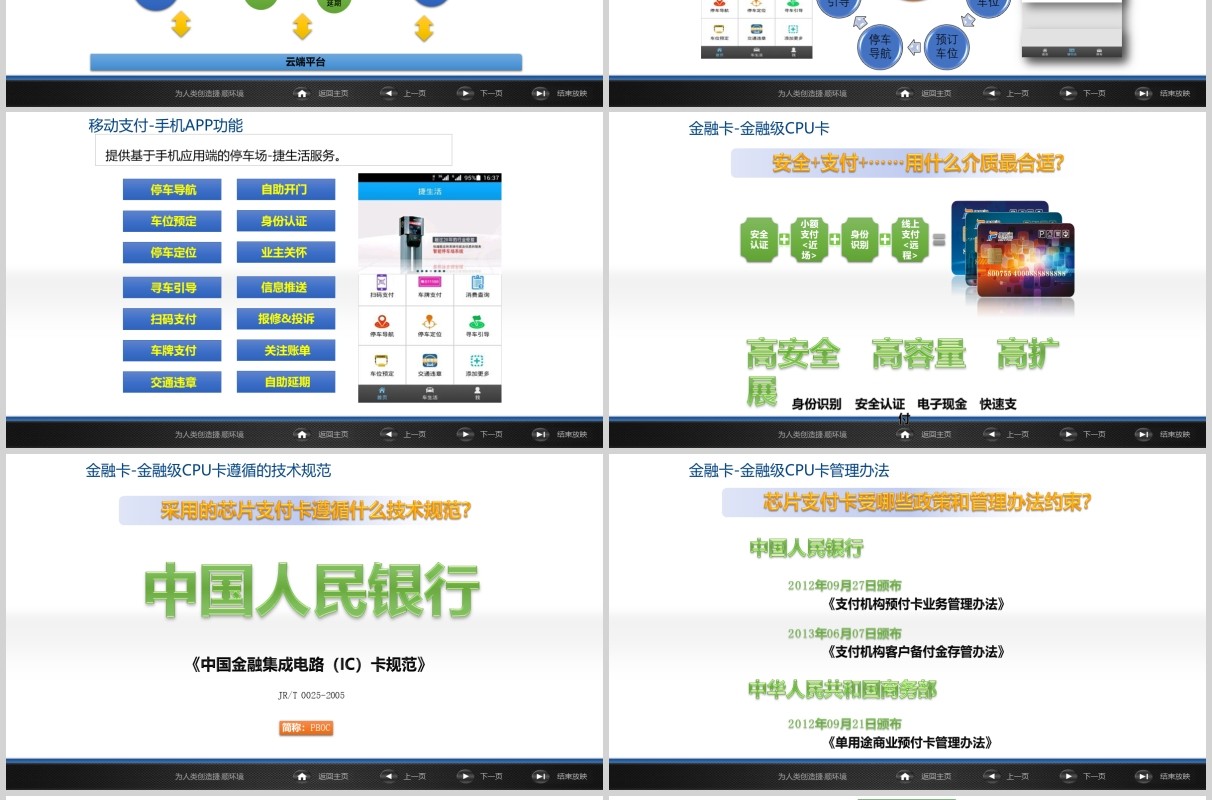Click the blue 关注账单 button
Screen dimensions: 1212x800
pos(285,351)
